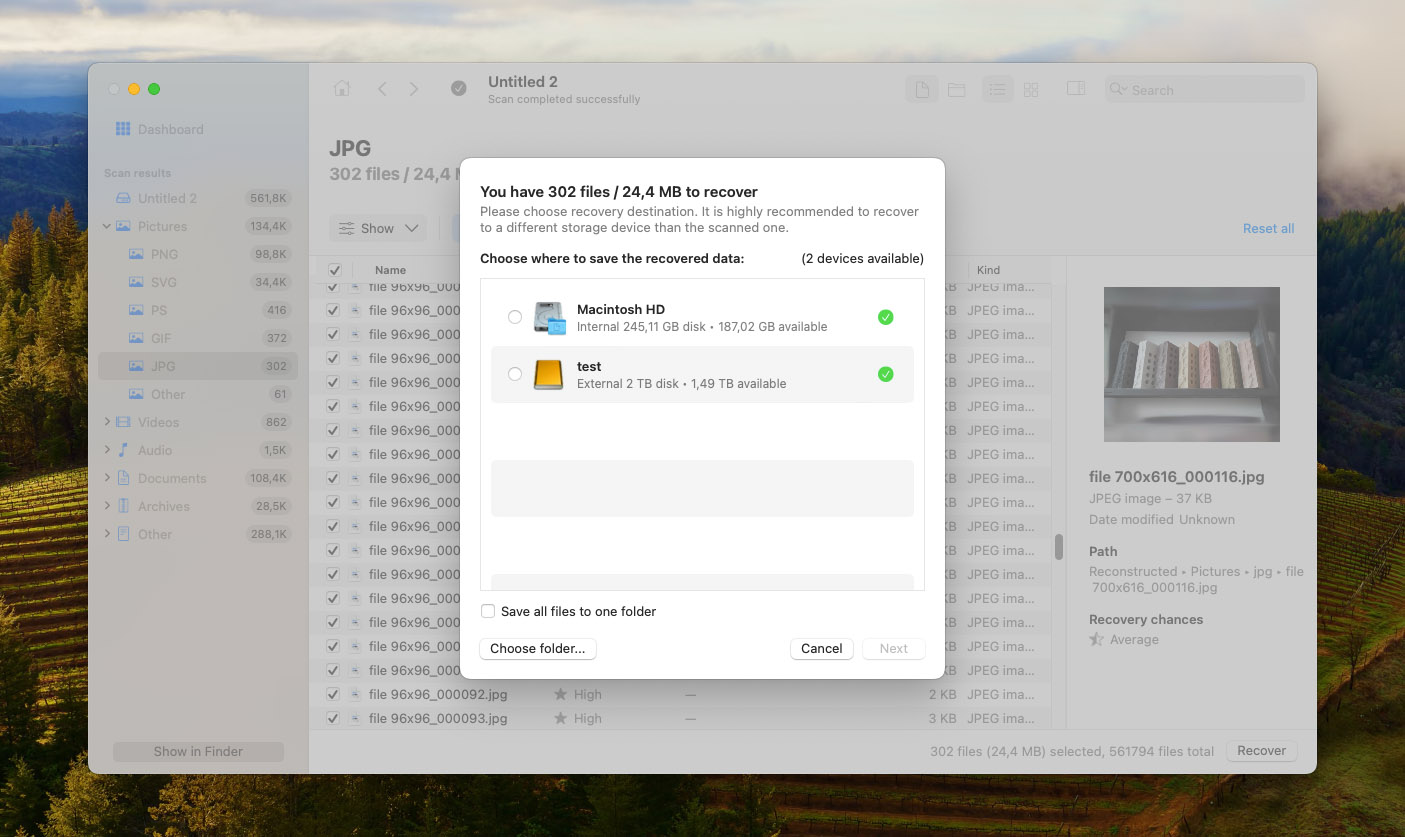Image resolution: width=1405 pixels, height=837 pixels.
Task: Click the image preview thumbnail
Action: (1191, 364)
